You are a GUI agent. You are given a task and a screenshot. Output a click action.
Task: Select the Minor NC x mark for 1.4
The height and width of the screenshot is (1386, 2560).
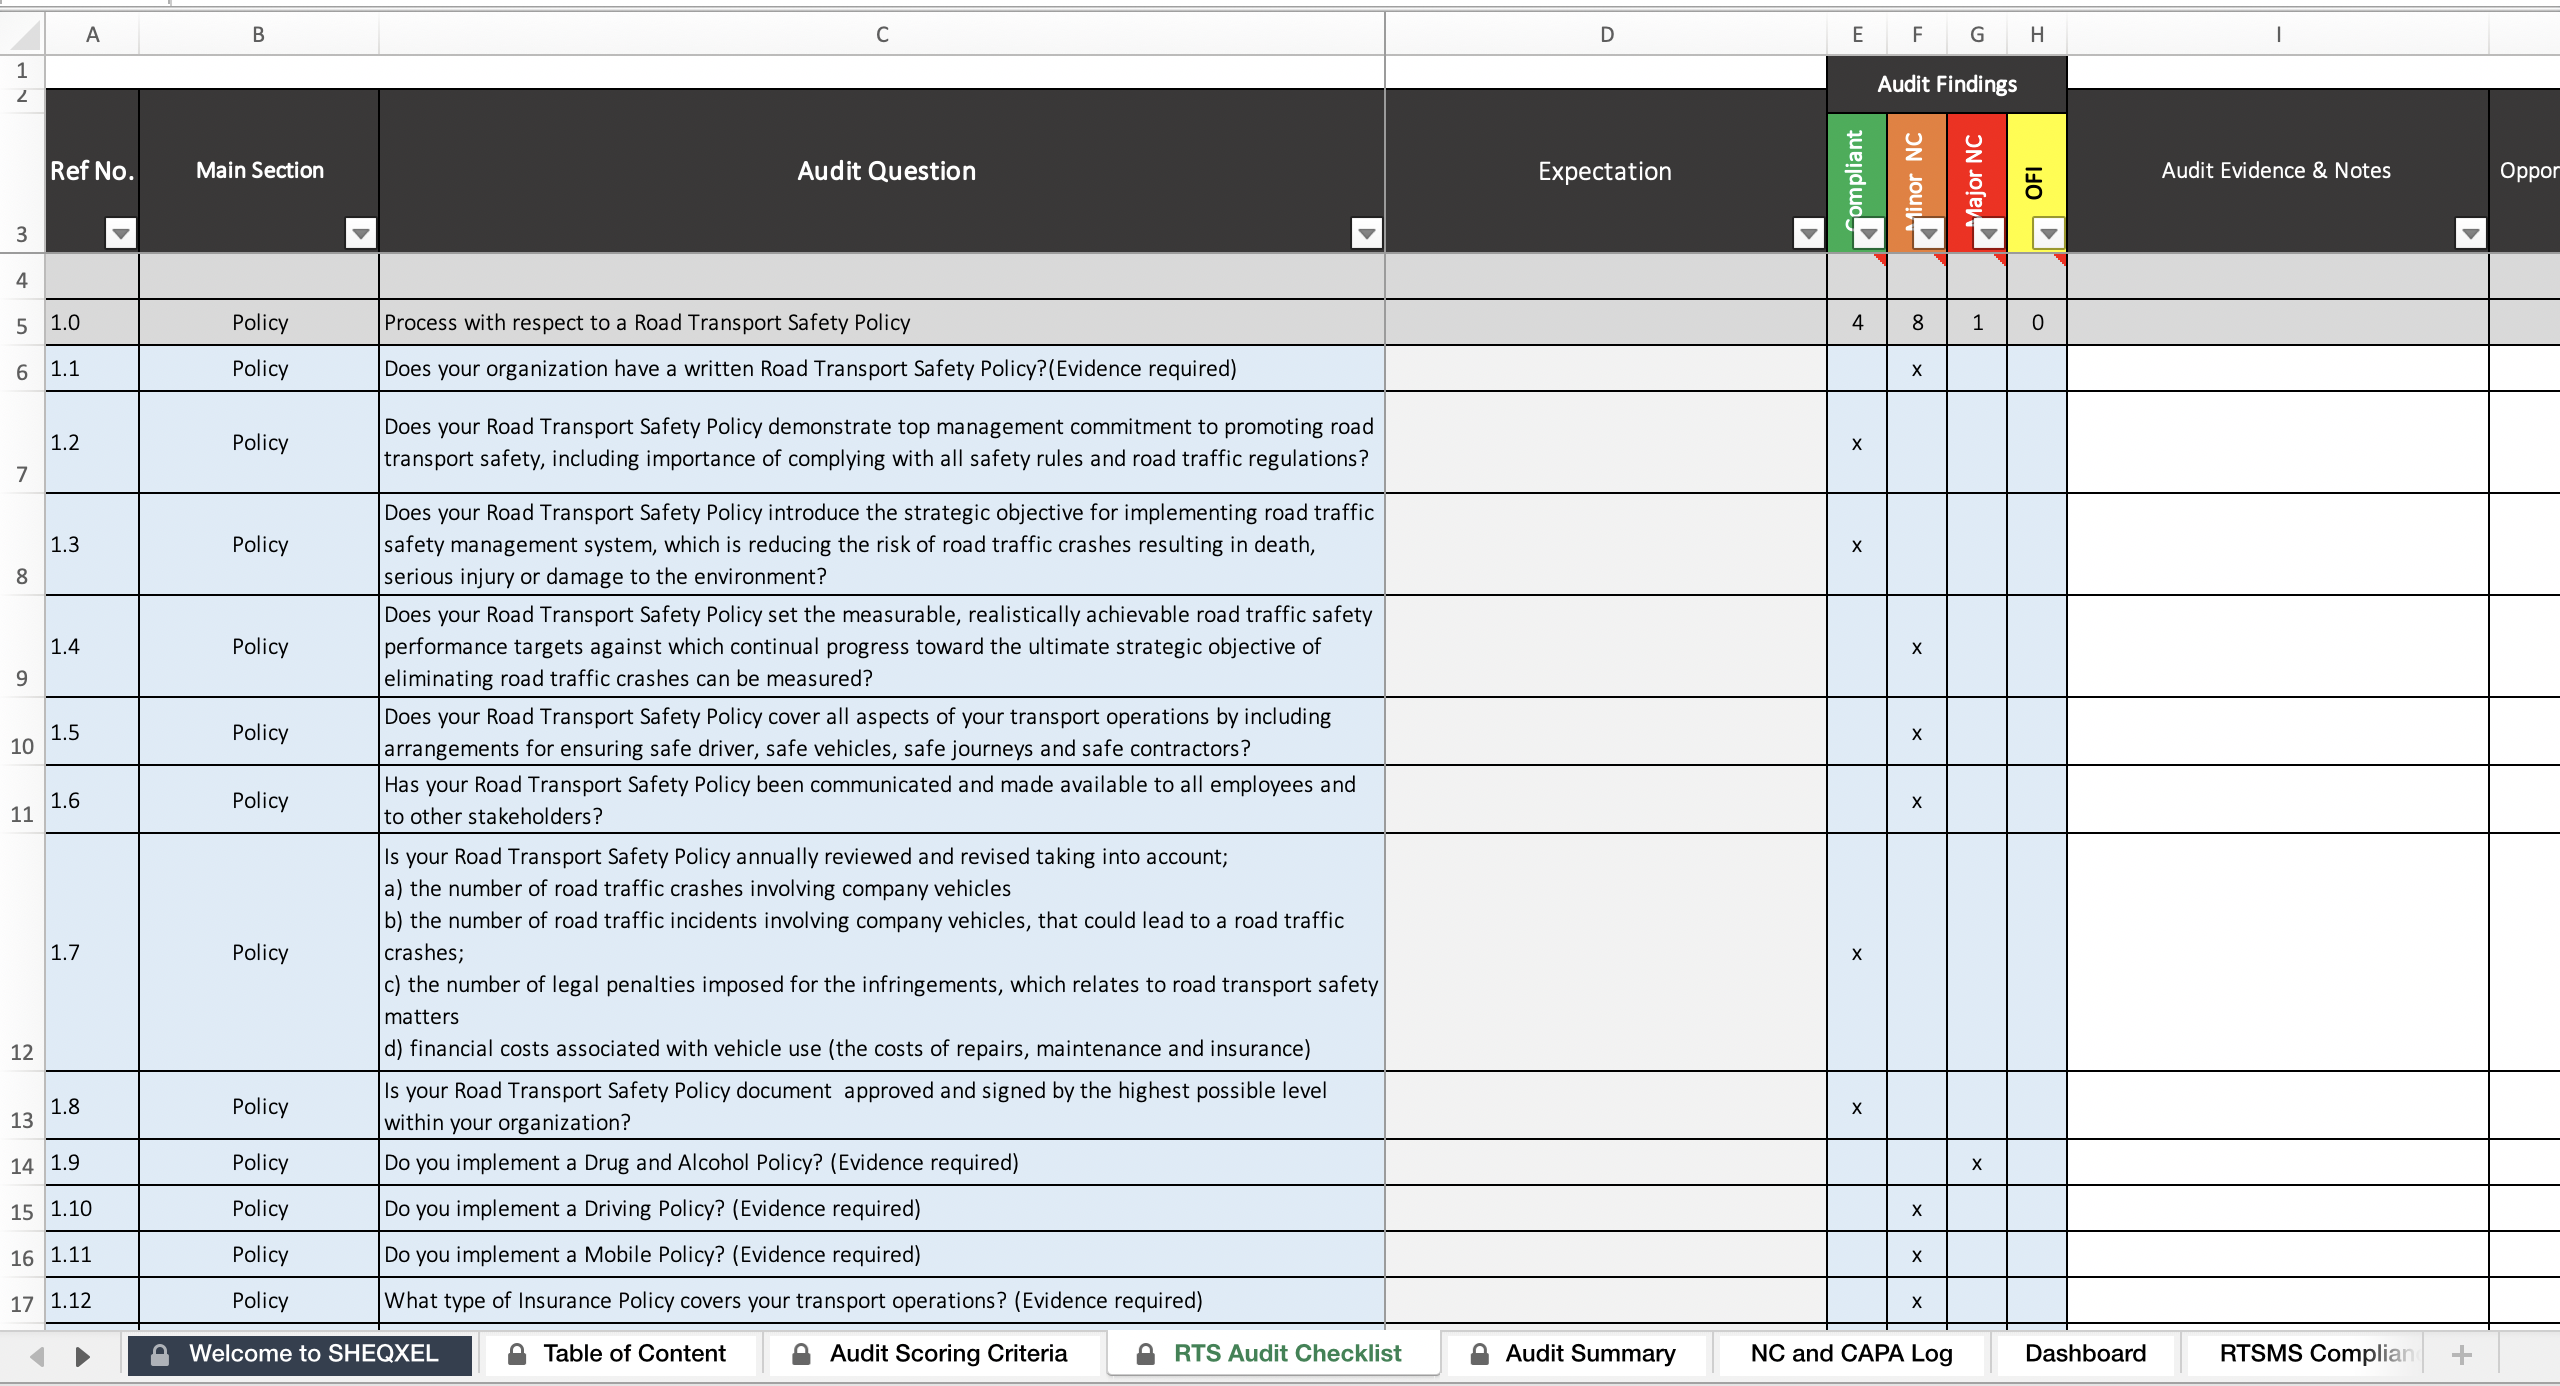(x=1917, y=647)
